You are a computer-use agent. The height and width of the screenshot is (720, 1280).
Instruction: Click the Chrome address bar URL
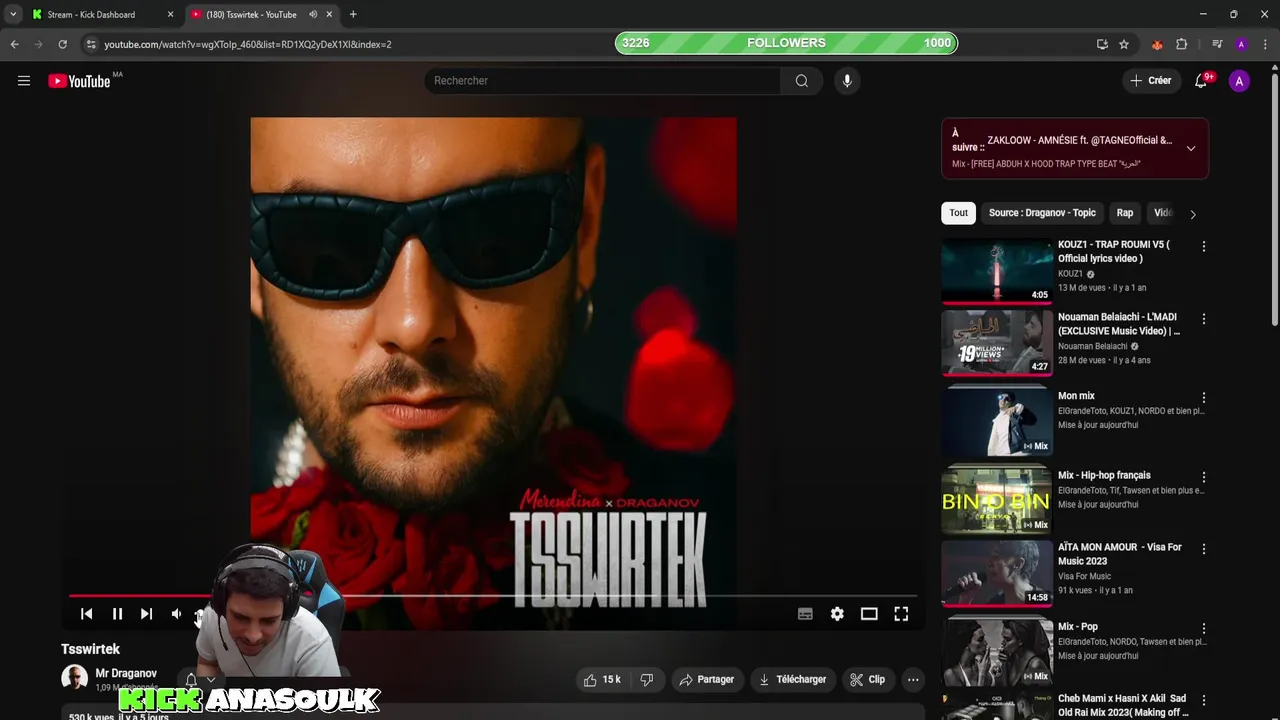point(248,44)
